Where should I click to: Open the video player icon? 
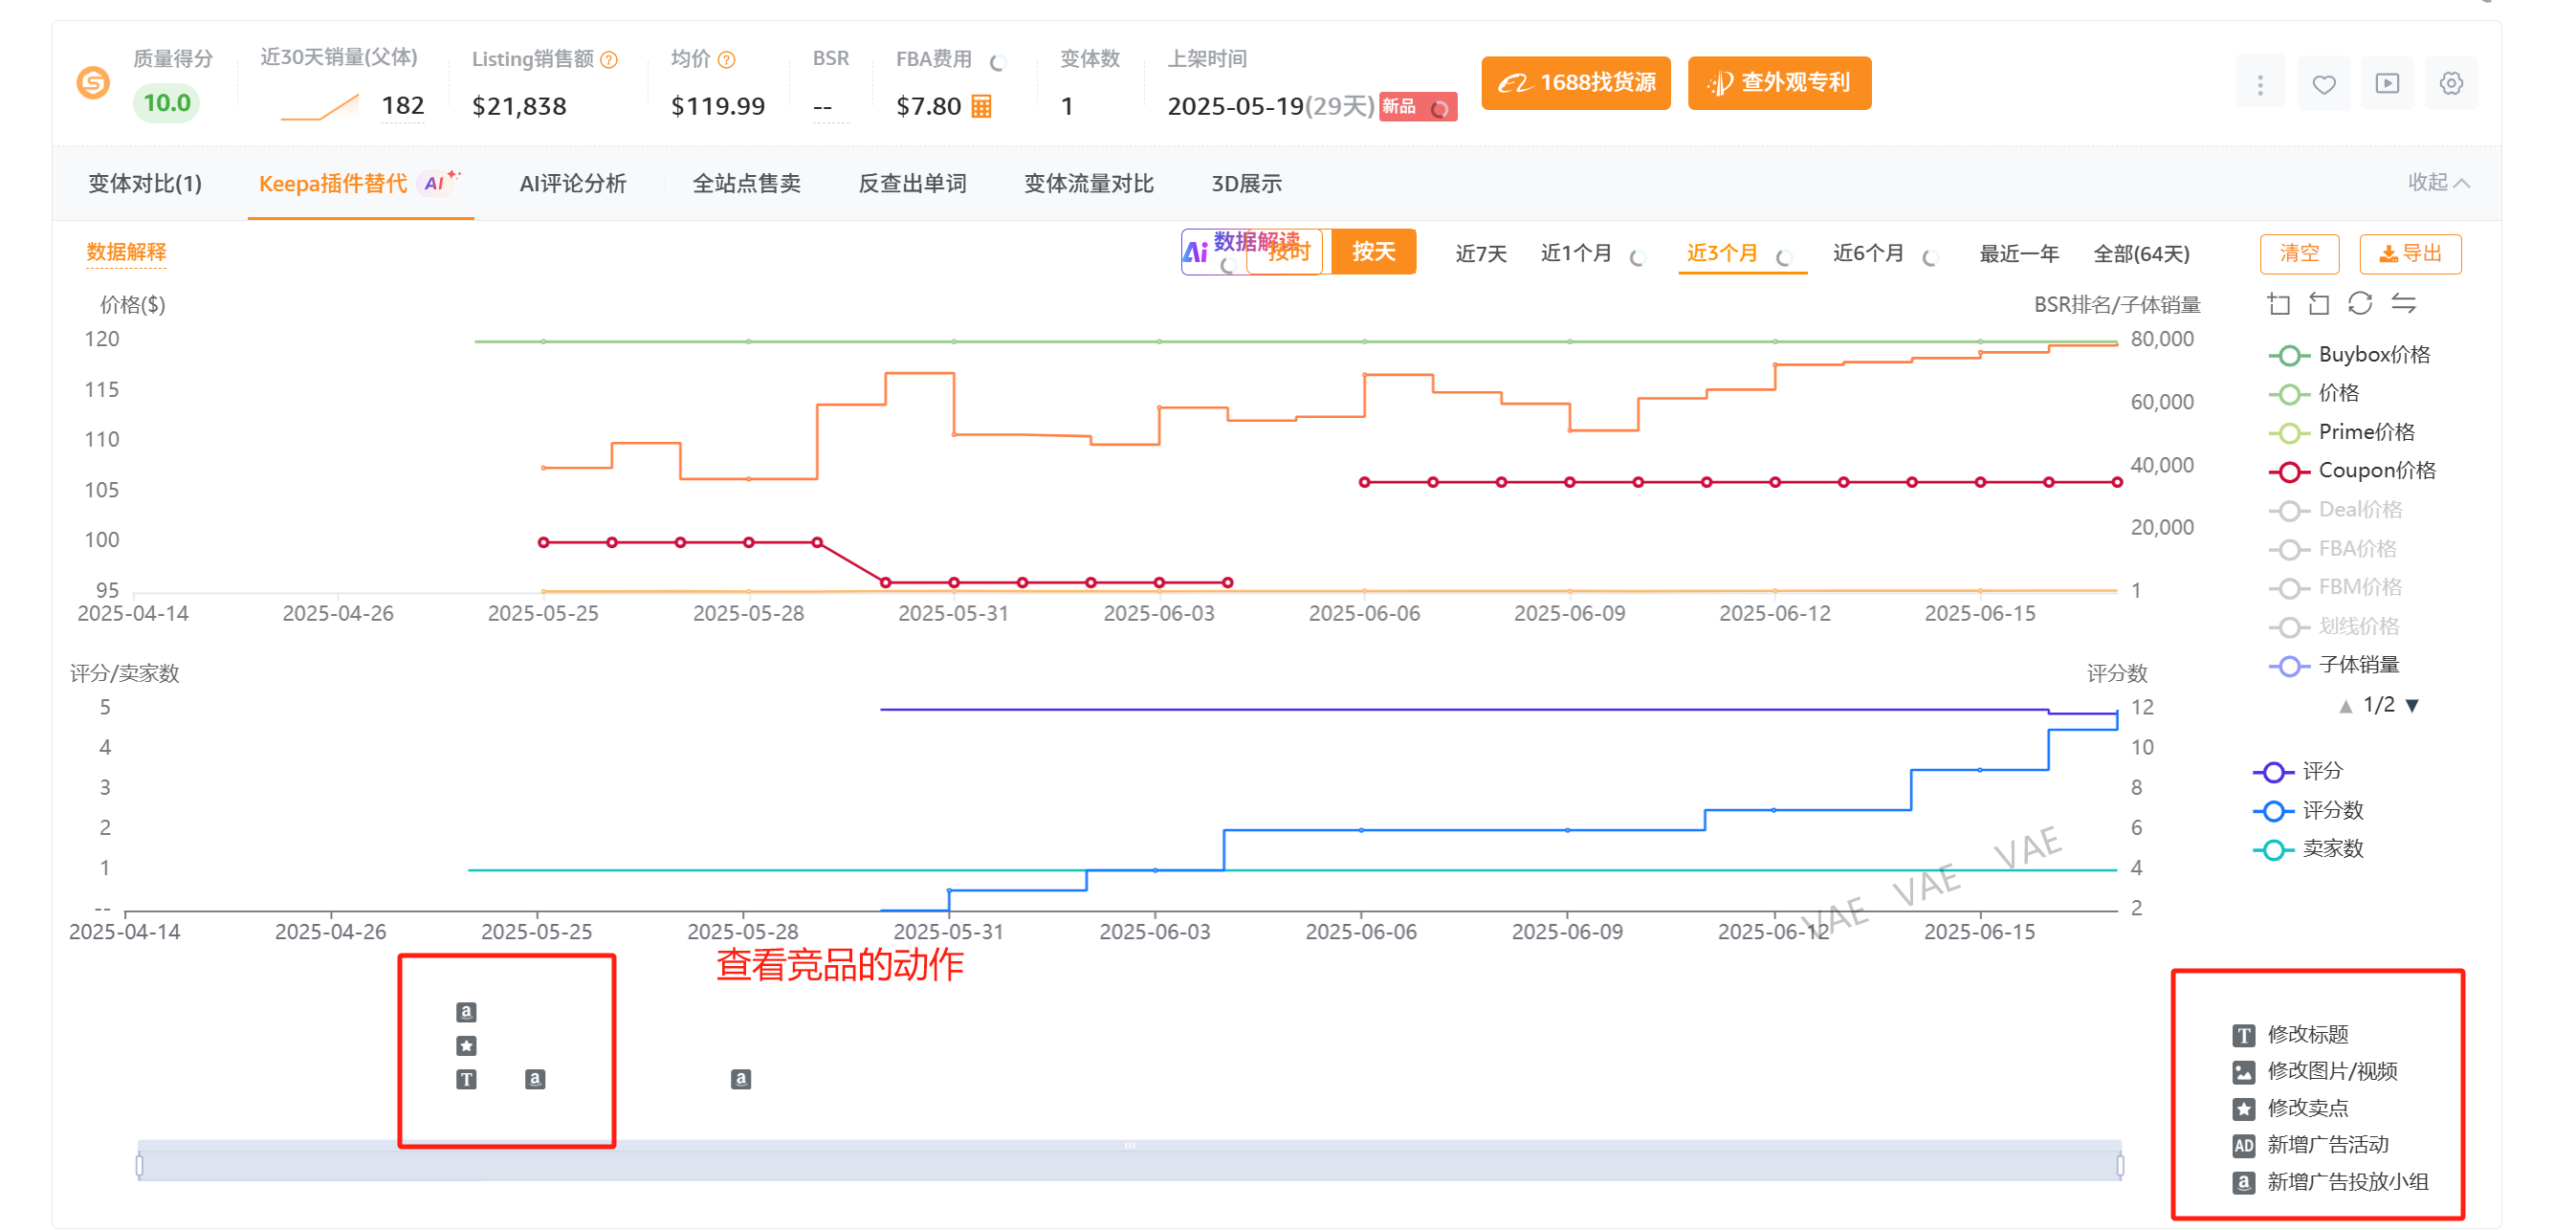(x=2387, y=84)
